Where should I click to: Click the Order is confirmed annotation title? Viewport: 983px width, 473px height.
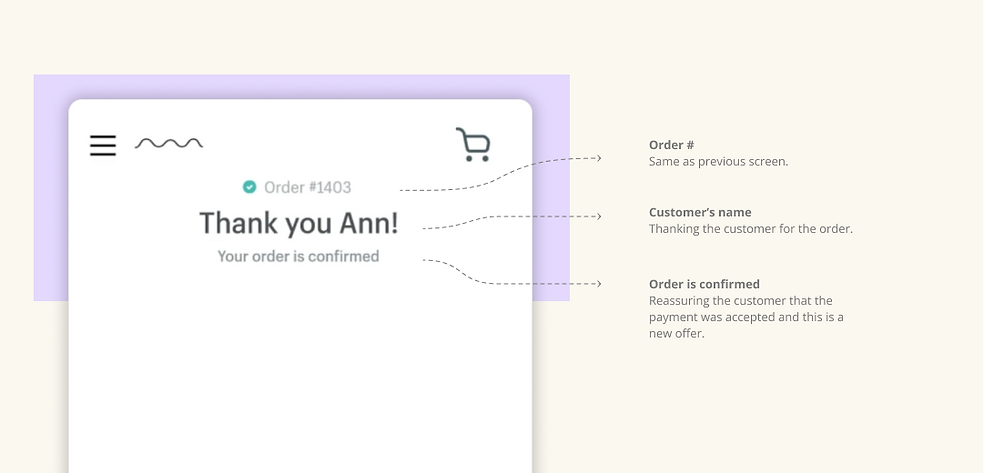[704, 284]
